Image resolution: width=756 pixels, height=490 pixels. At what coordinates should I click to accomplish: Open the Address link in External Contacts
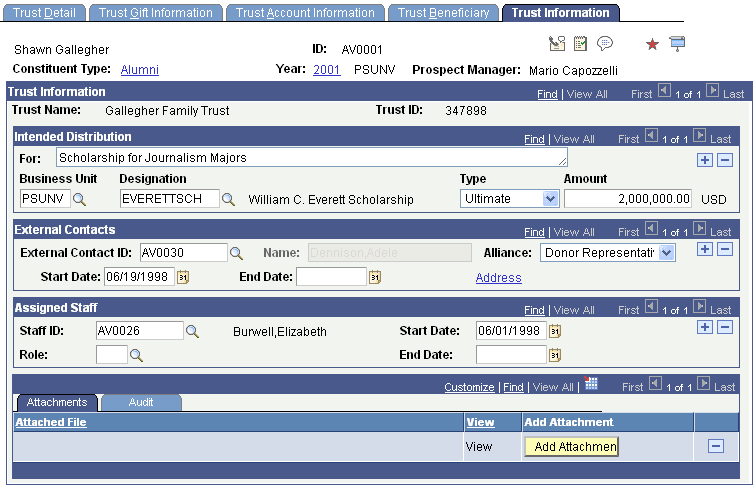[499, 278]
